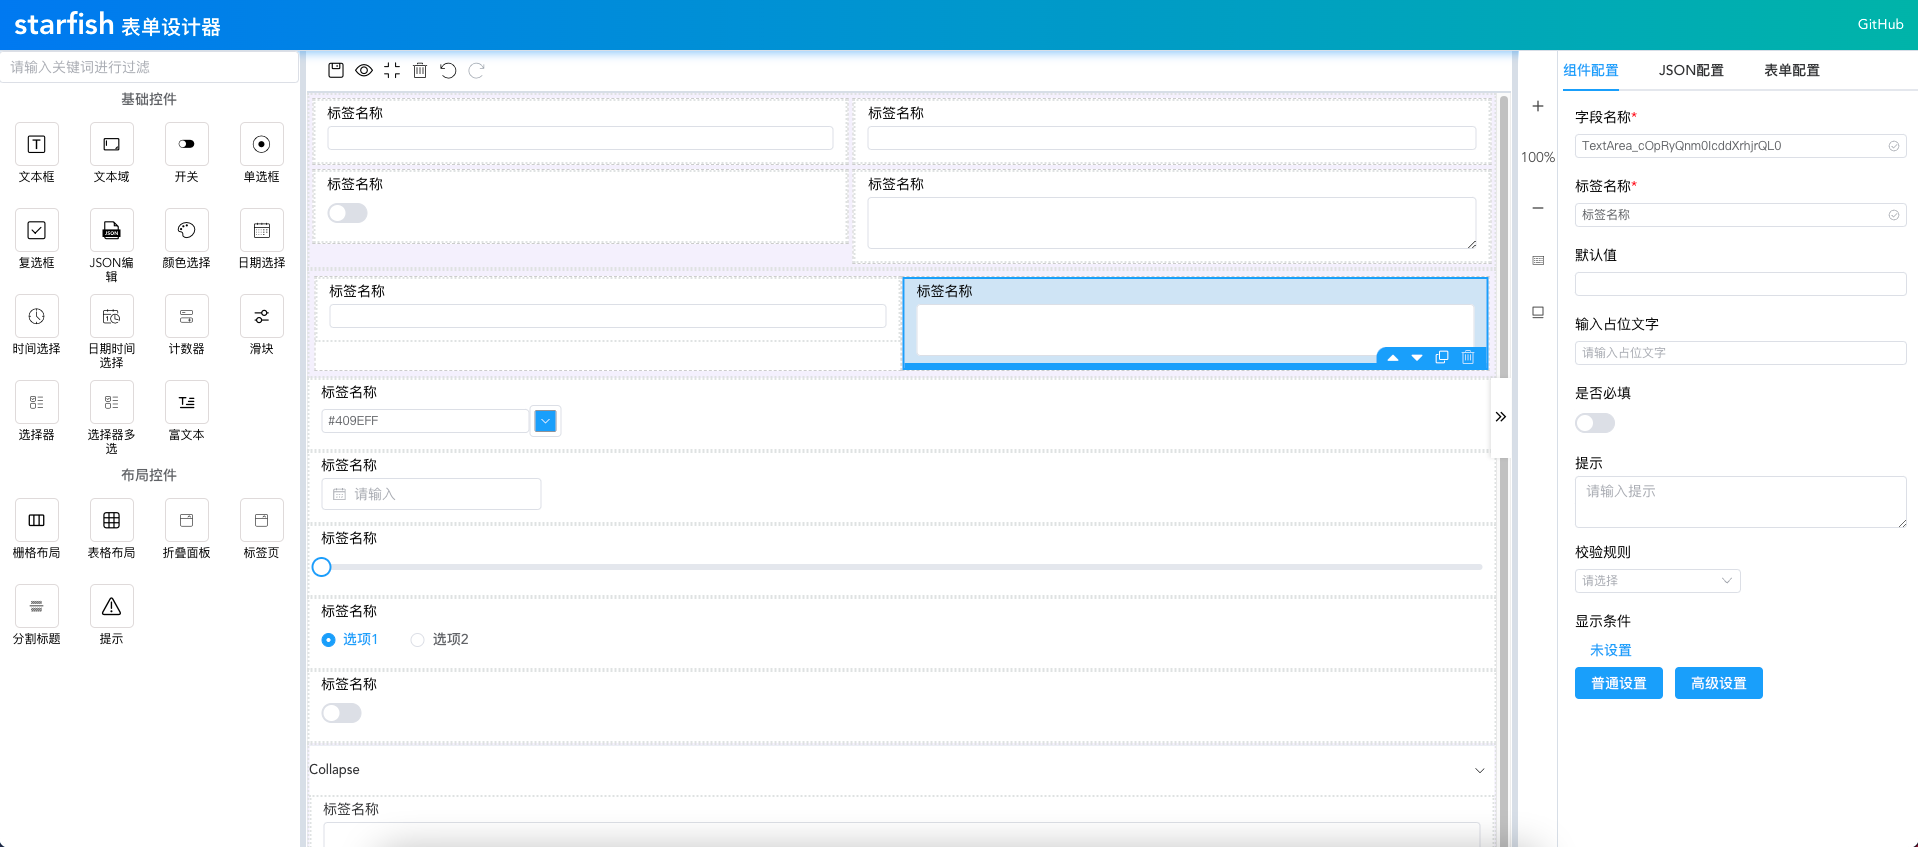Click the 输入占位文字 placeholder input

tap(1740, 353)
